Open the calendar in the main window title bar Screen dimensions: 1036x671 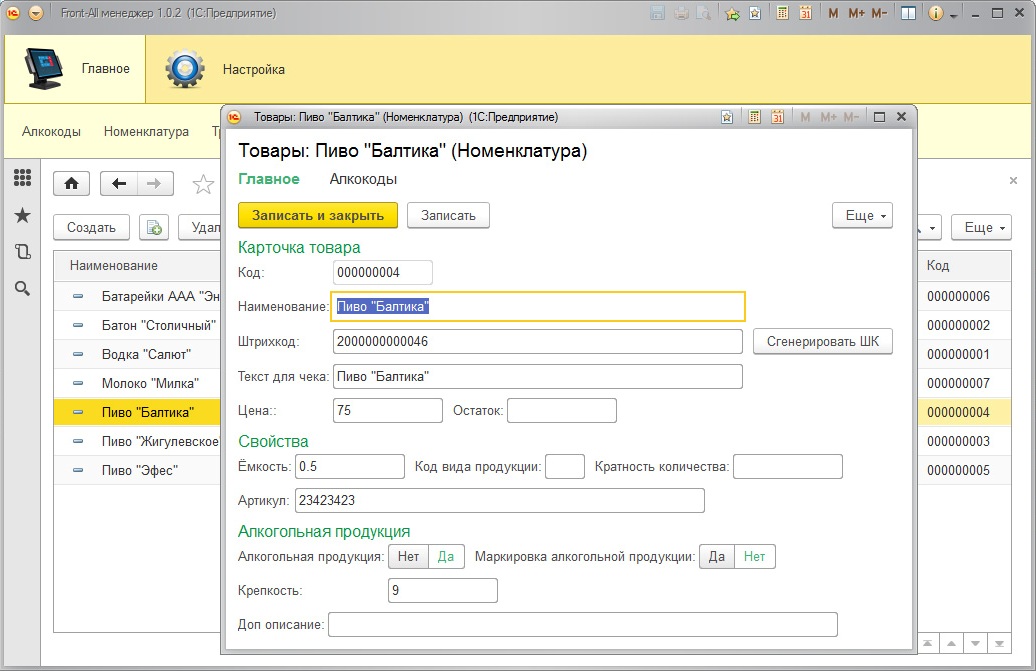tap(805, 13)
